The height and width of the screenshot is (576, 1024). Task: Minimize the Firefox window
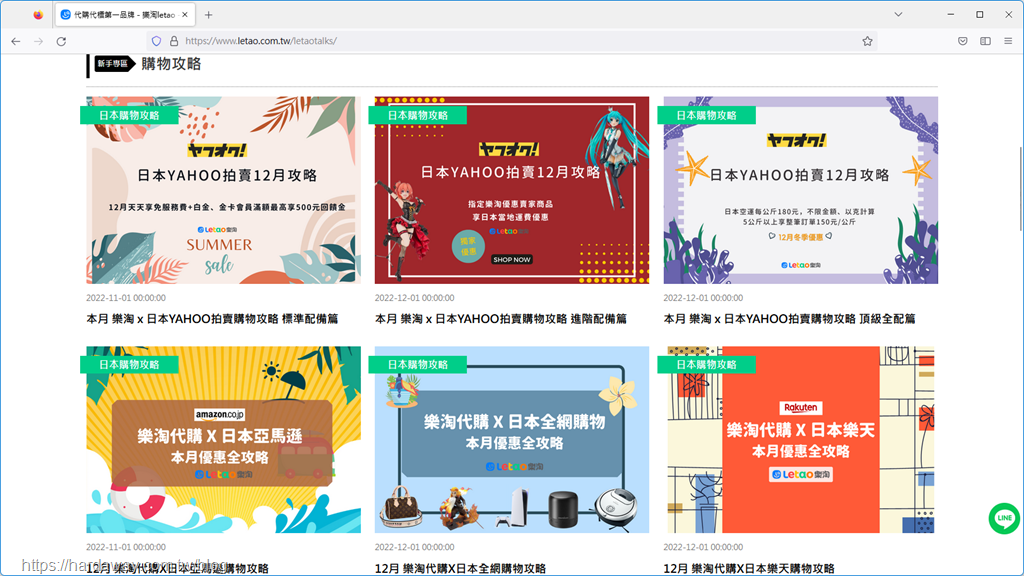tap(951, 14)
